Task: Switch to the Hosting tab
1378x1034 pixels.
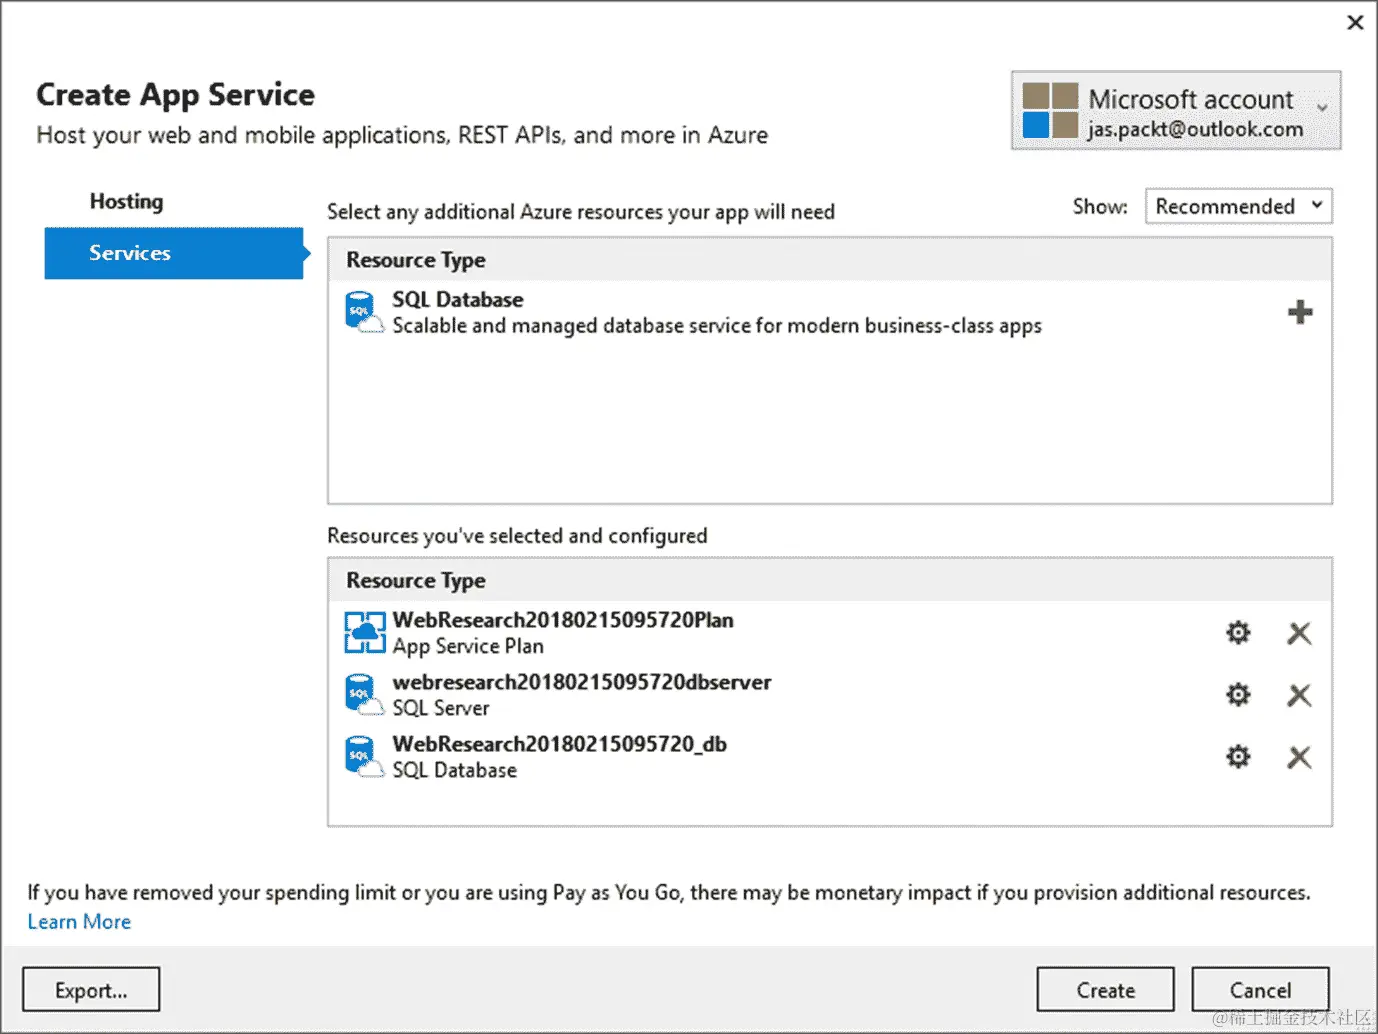Action: pos(126,201)
